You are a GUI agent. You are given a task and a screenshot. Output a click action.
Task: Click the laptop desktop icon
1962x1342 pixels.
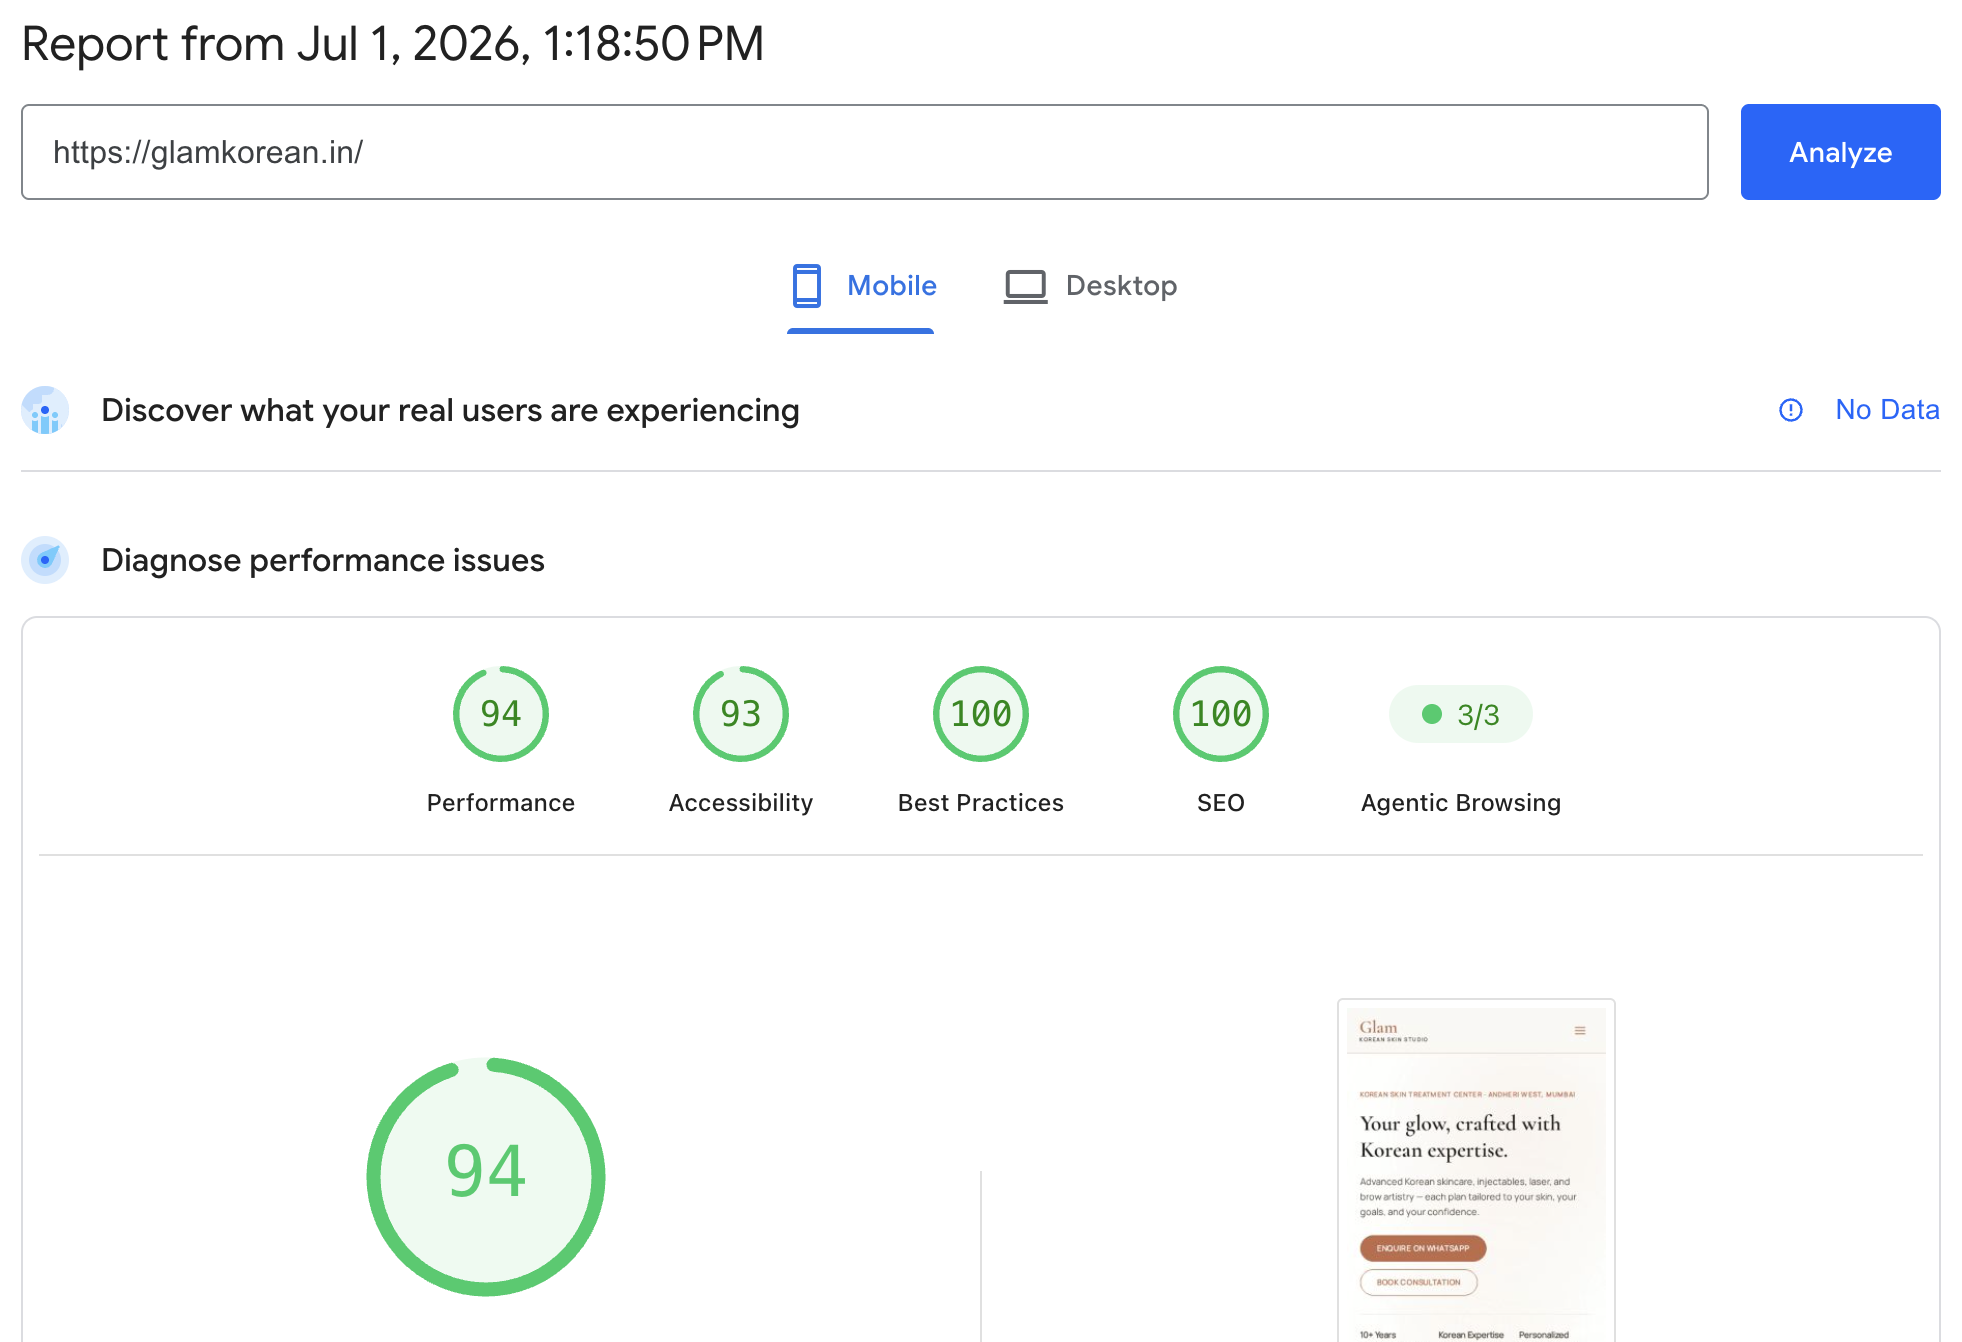[1025, 287]
